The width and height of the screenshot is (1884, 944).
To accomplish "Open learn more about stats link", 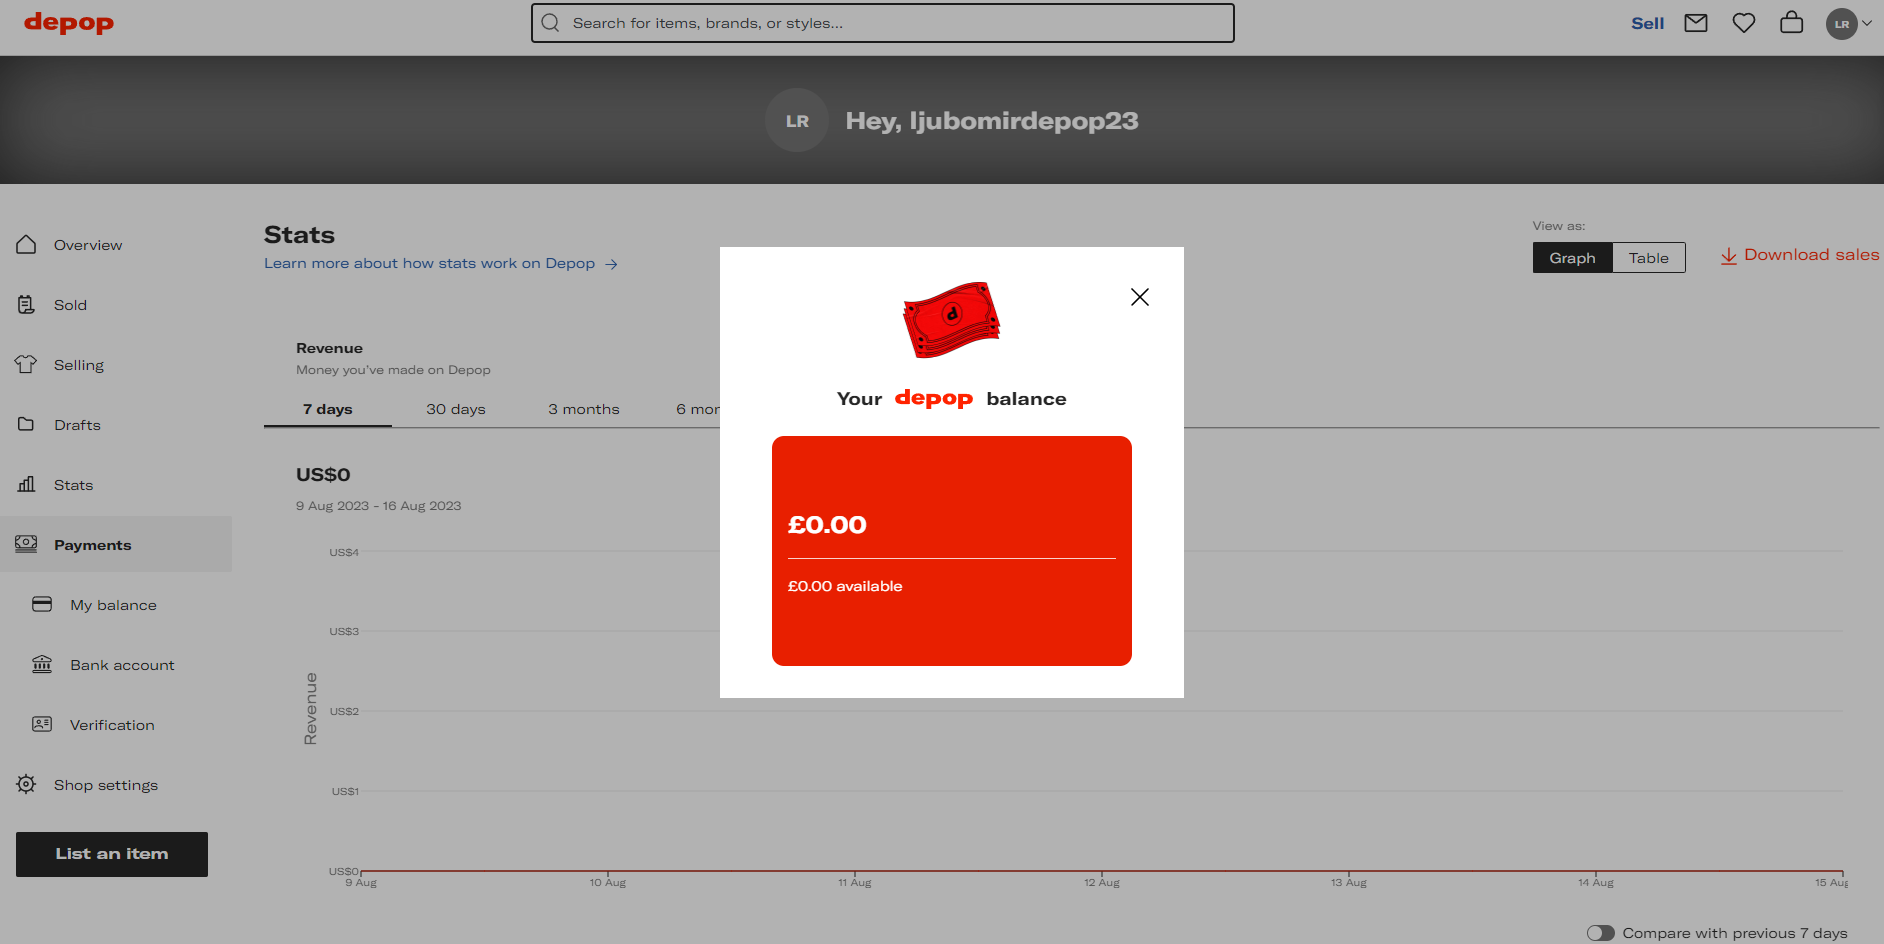I will (x=441, y=263).
